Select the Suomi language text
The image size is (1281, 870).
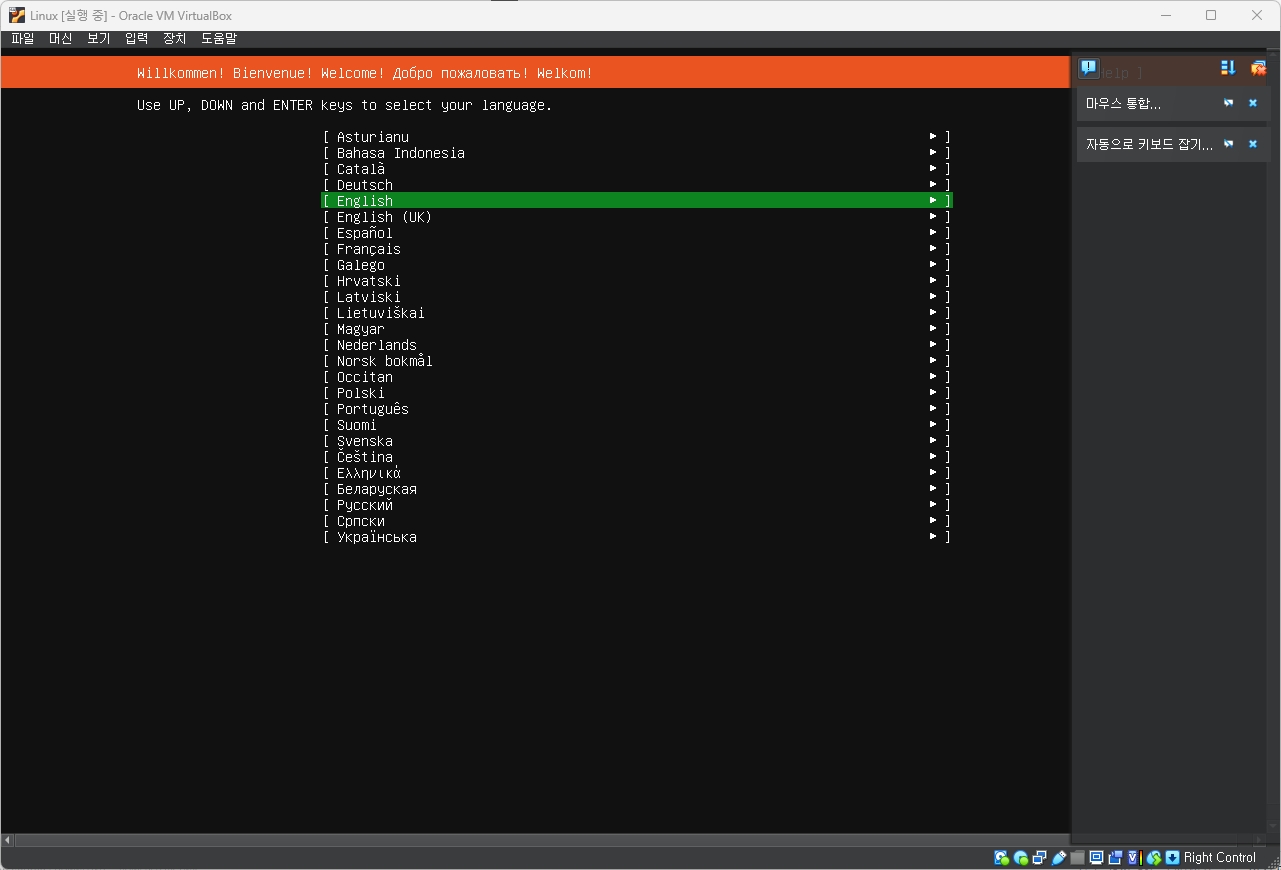click(x=357, y=425)
